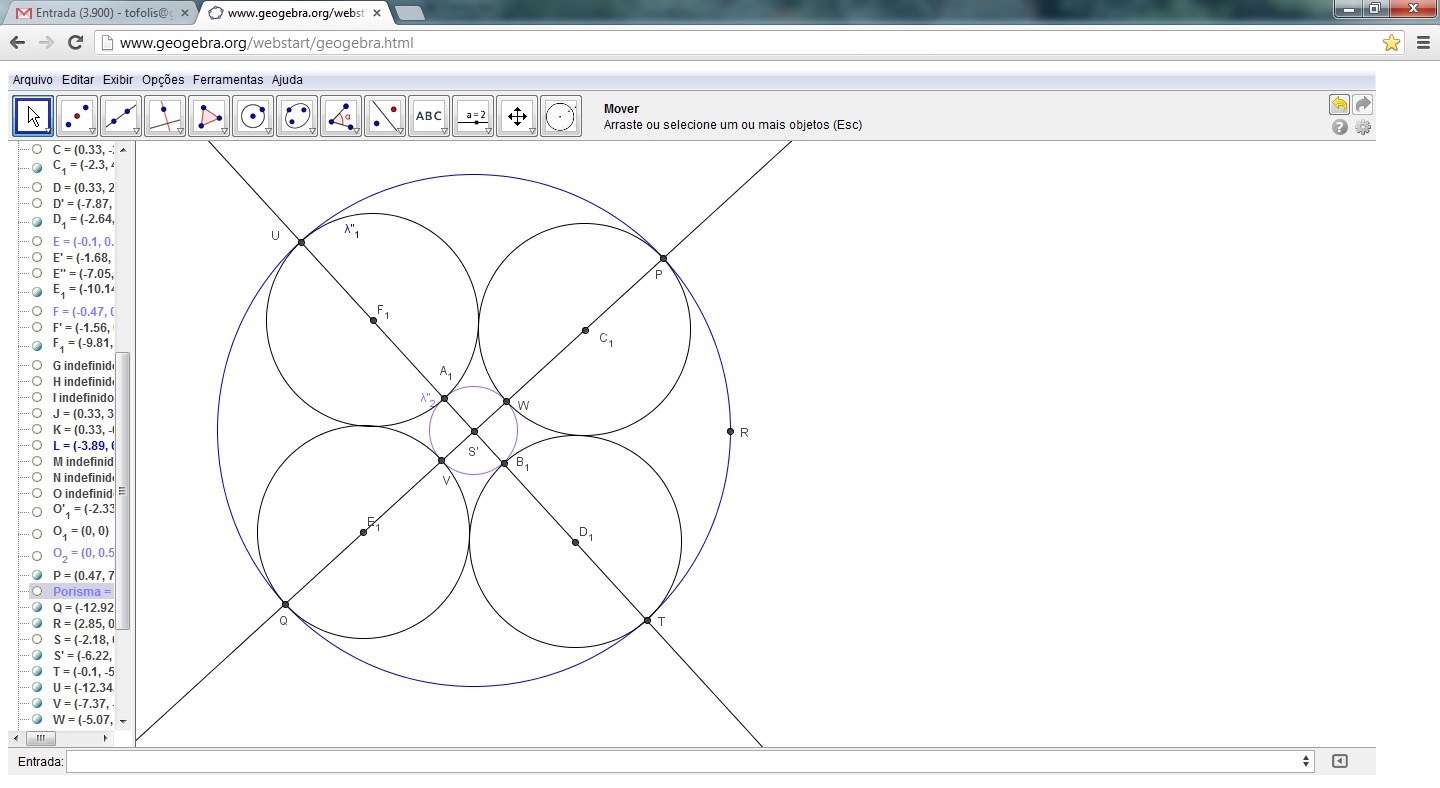Viewport: 1440px width, 788px height.
Task: Select the Ellipse conic tool
Action: (297, 116)
